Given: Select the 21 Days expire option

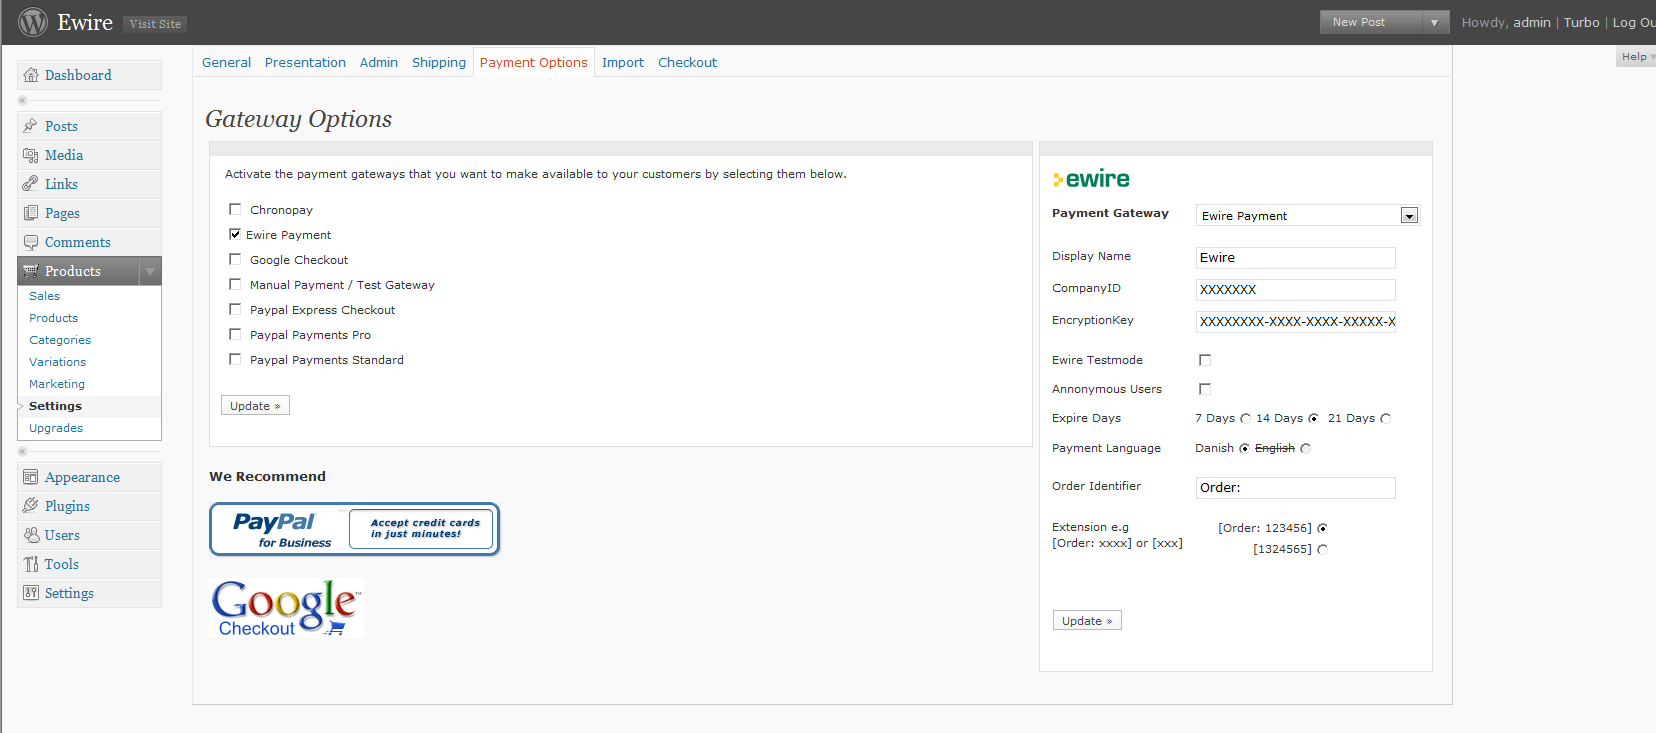Looking at the screenshot, I should click(1385, 419).
